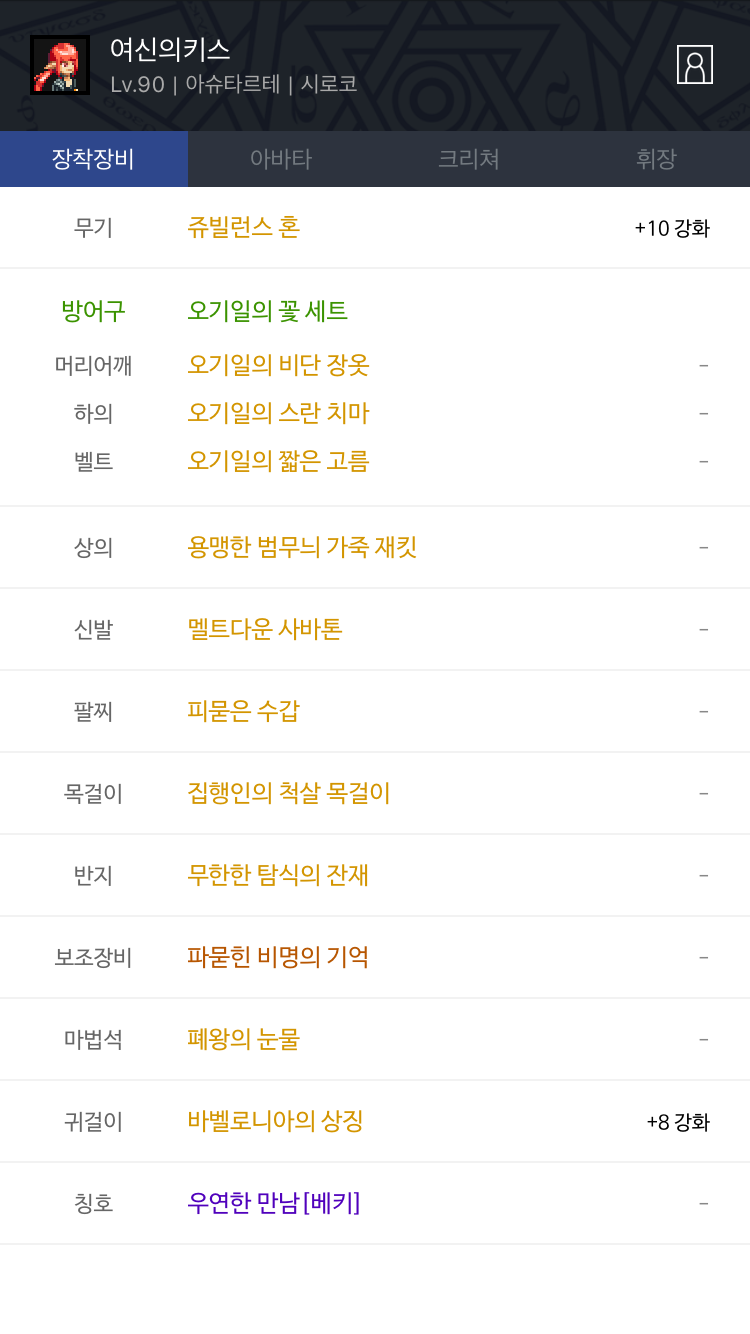This screenshot has width=750, height=1334.
Task: Click the profile icon in header
Action: [x=694, y=65]
